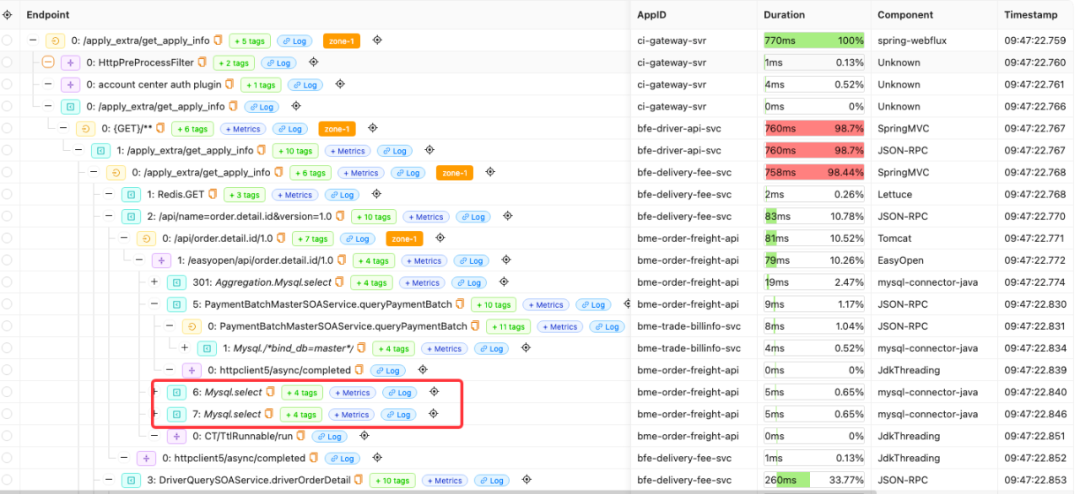
Task: Click the crosshair locate icon on {GET}/** row
Action: click(373, 128)
